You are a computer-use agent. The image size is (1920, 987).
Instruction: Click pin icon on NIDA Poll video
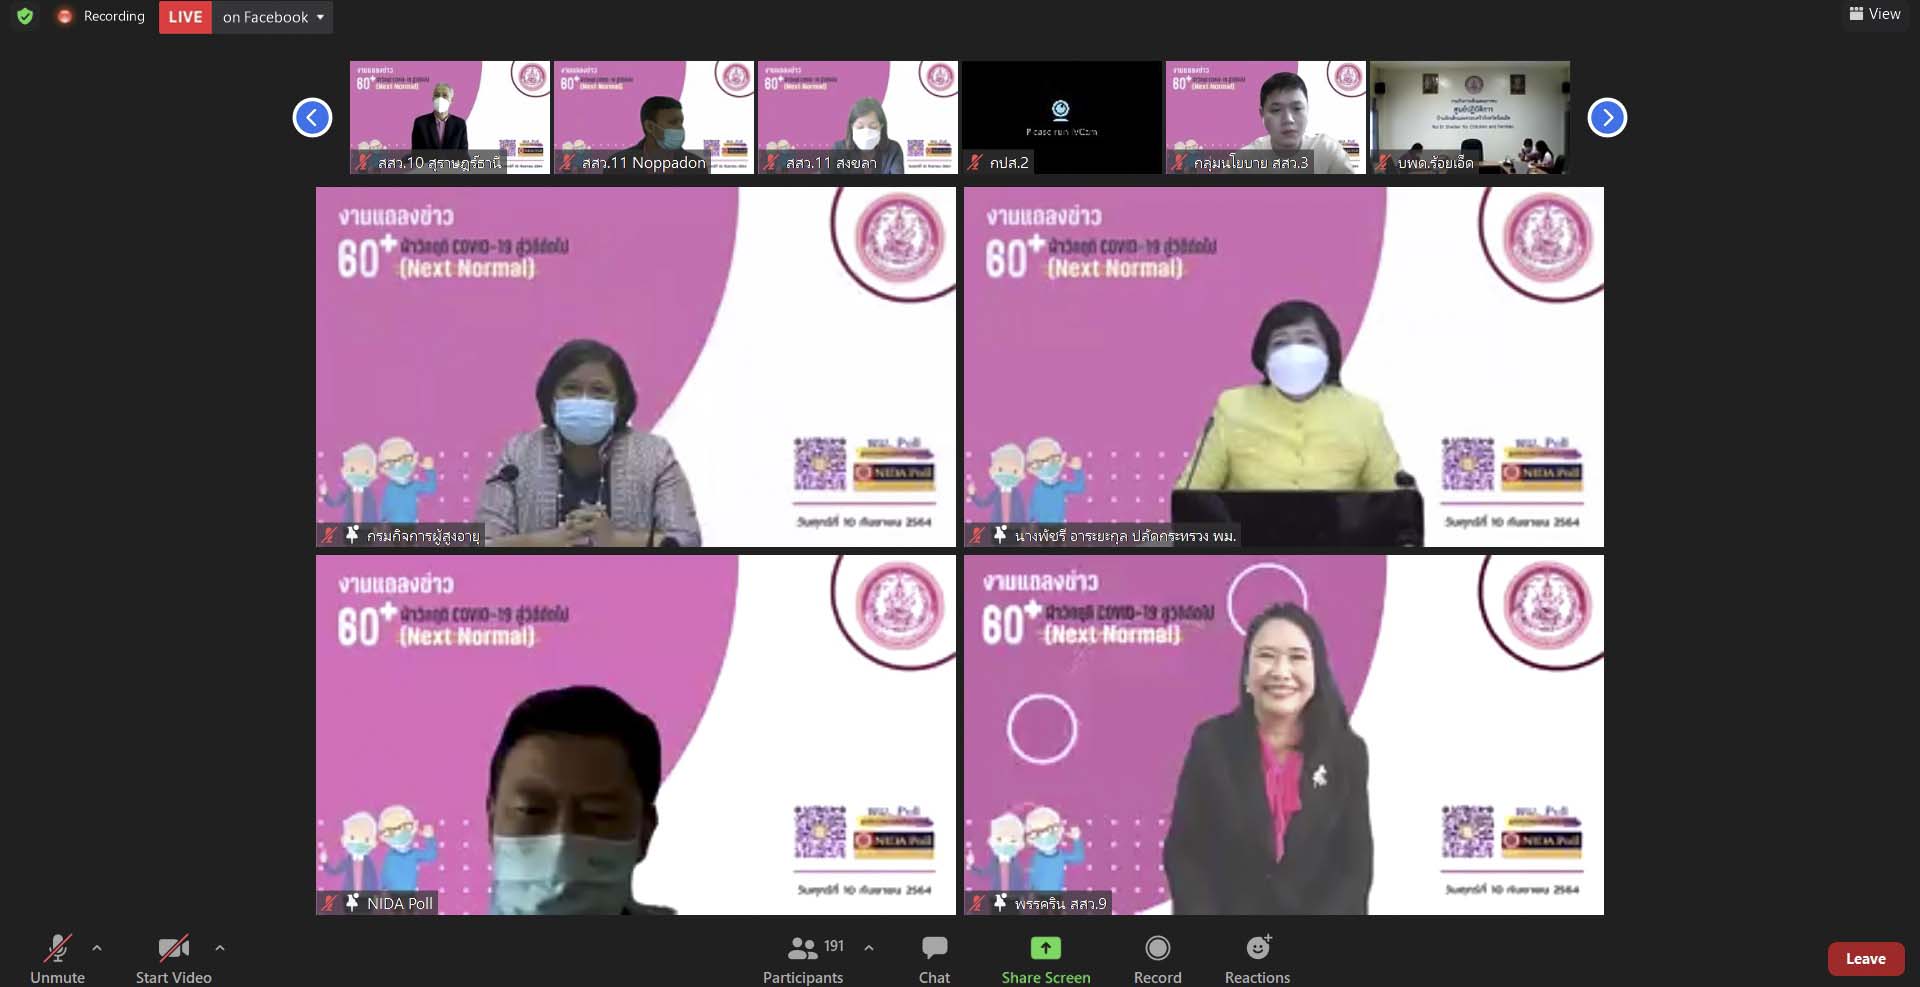click(352, 902)
